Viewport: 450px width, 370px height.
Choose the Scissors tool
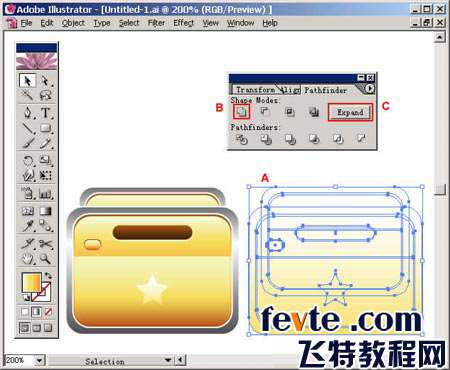click(46, 244)
